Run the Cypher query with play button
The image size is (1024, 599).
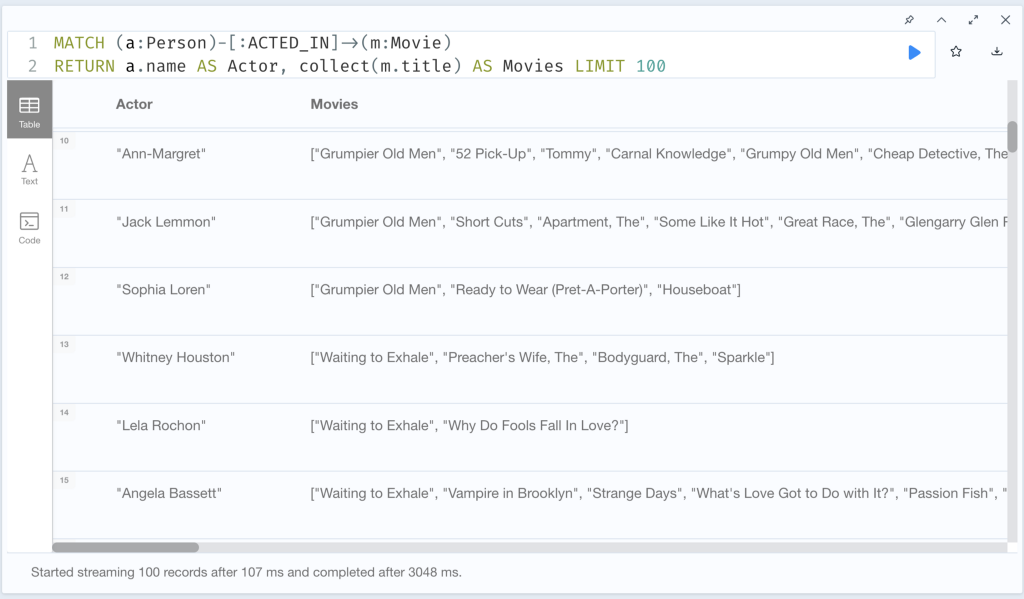tap(914, 52)
